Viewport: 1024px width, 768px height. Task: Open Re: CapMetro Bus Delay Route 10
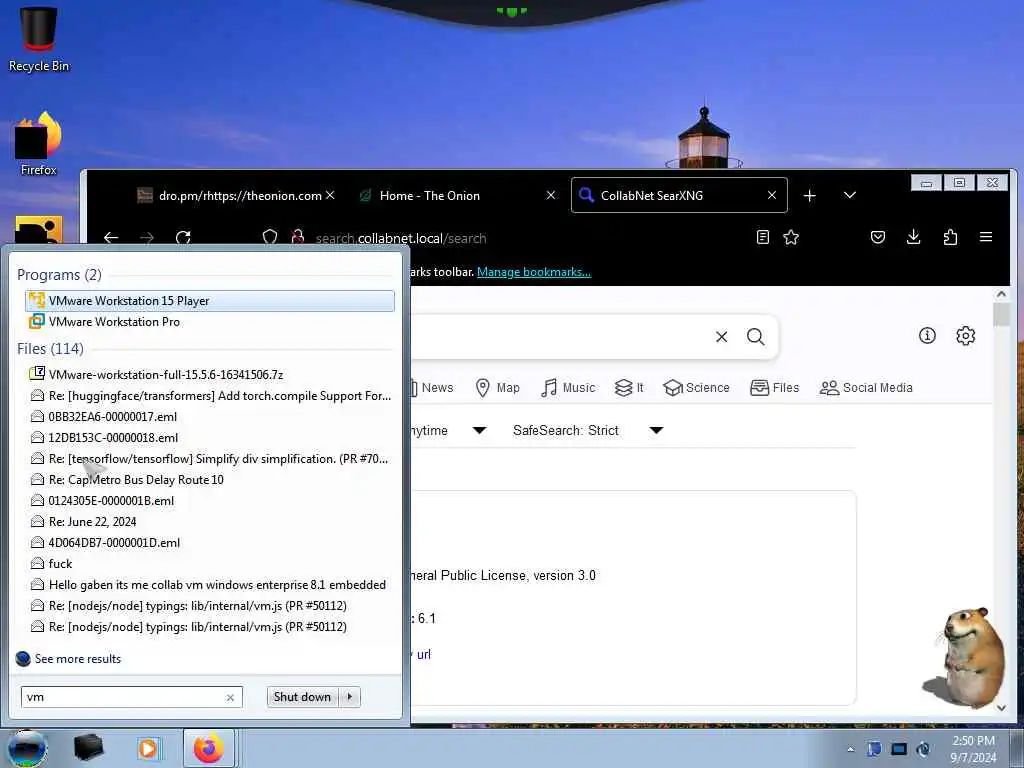tap(210, 479)
